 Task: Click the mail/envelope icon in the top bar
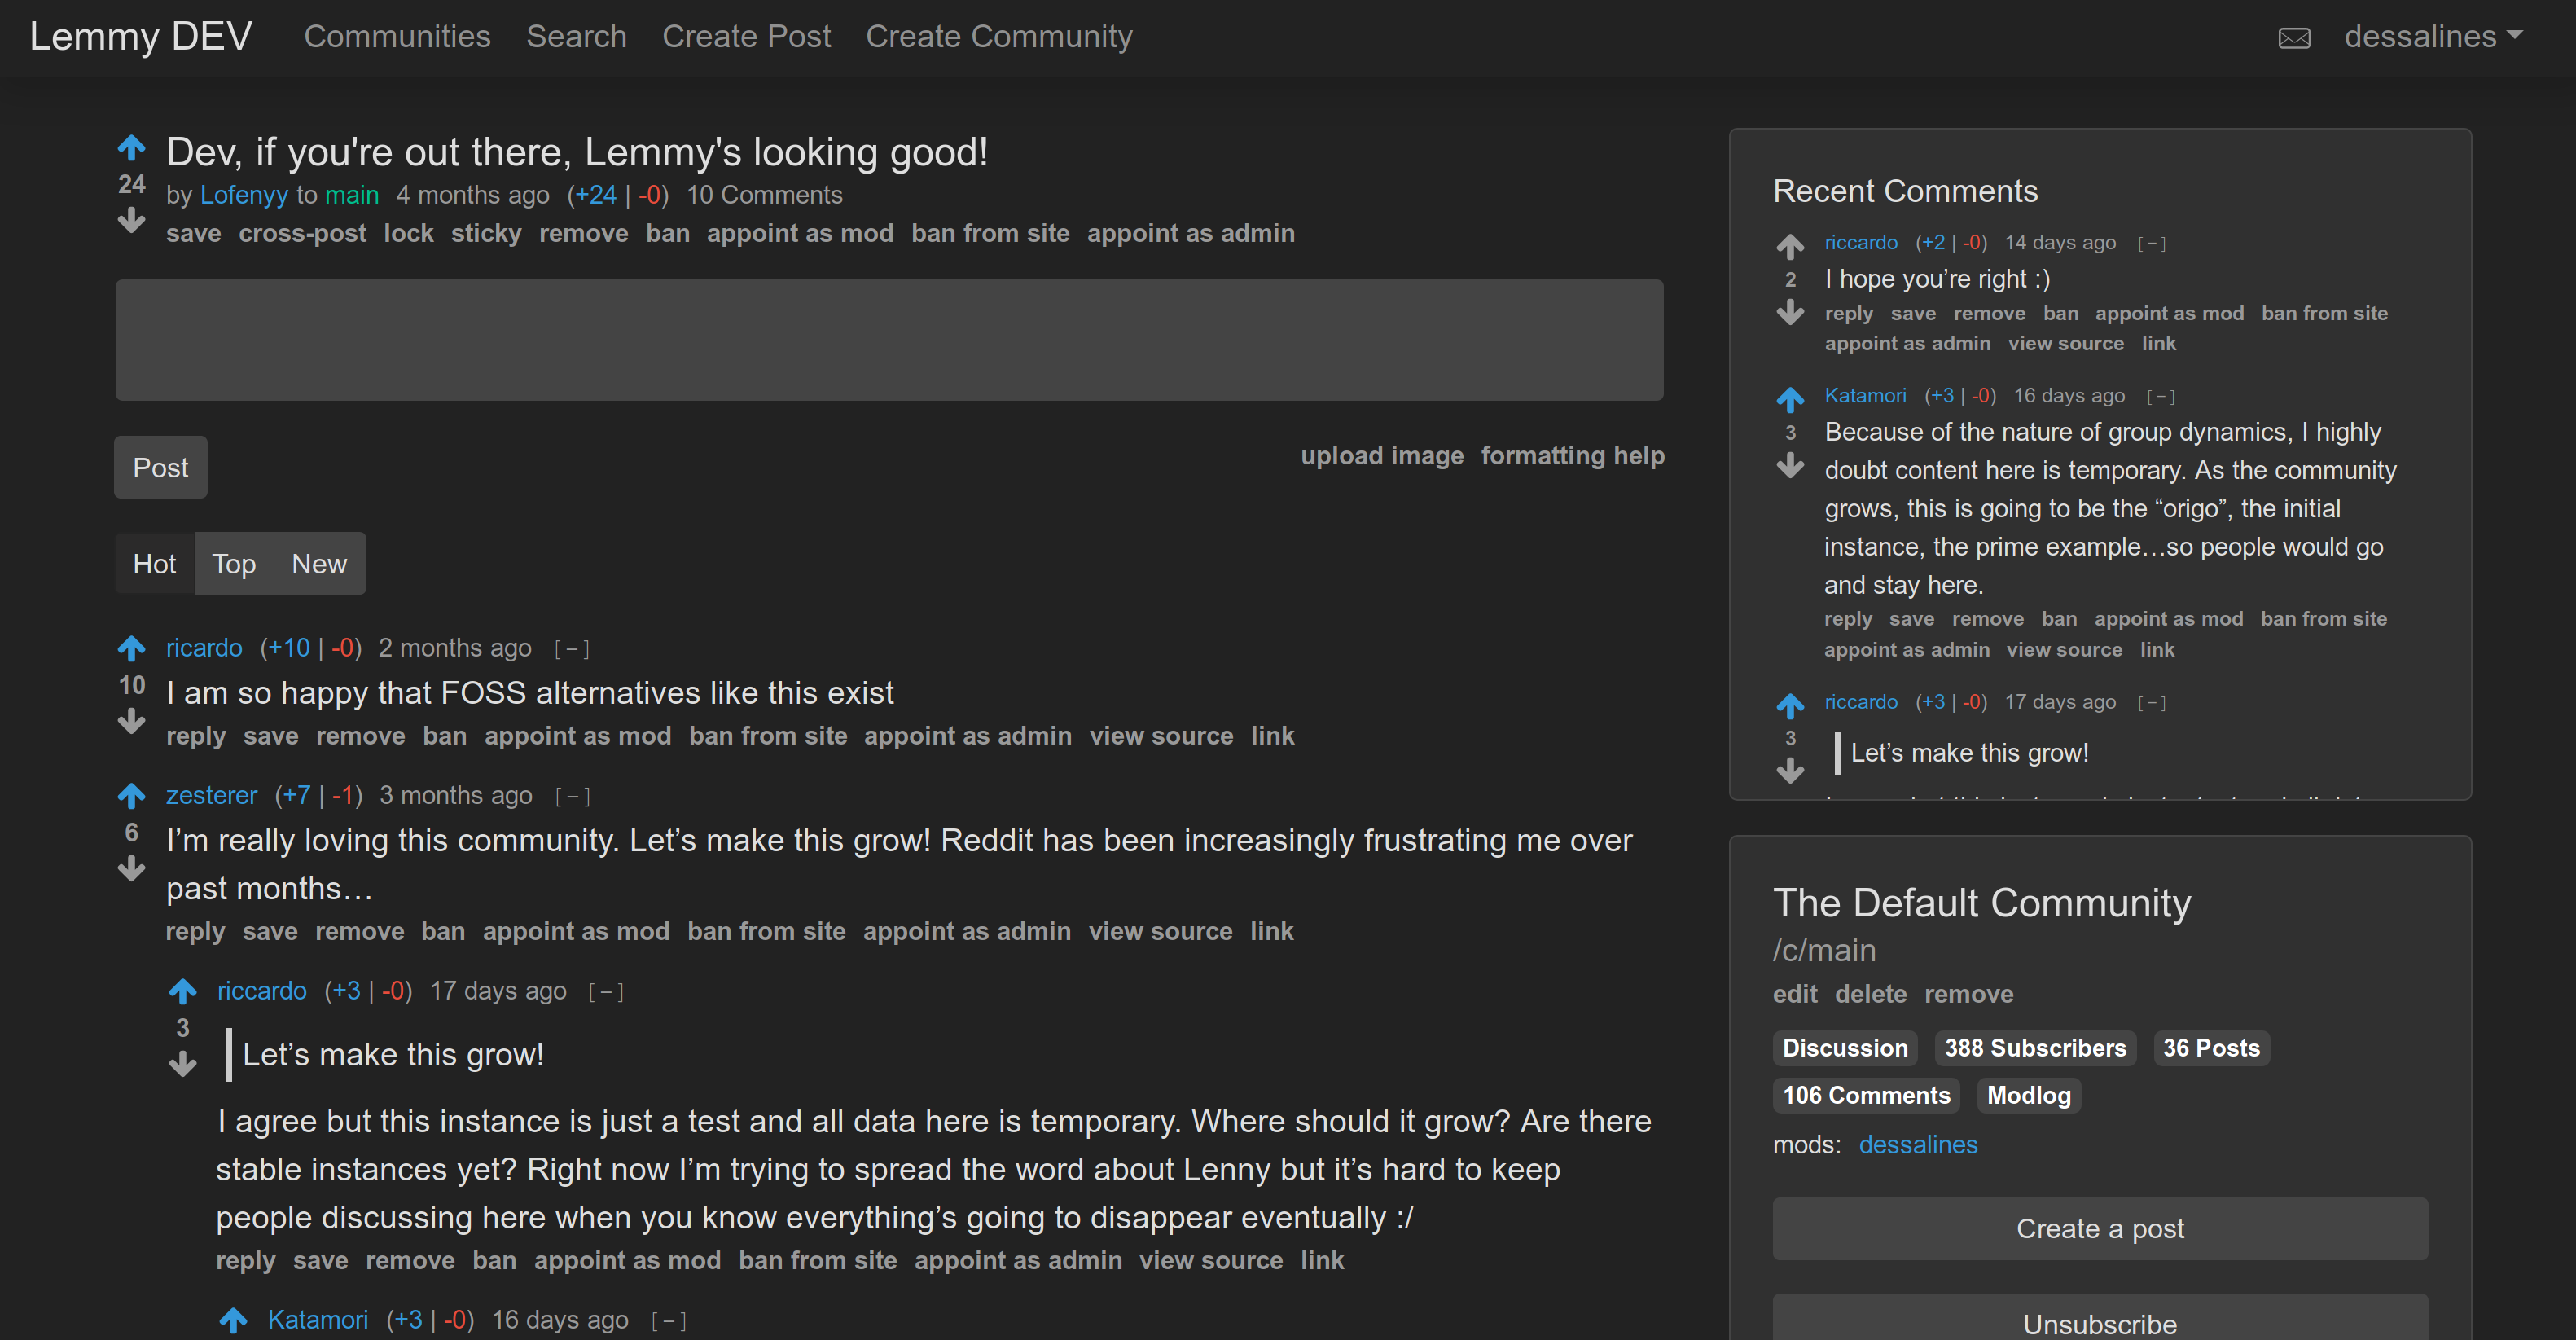coord(2295,34)
